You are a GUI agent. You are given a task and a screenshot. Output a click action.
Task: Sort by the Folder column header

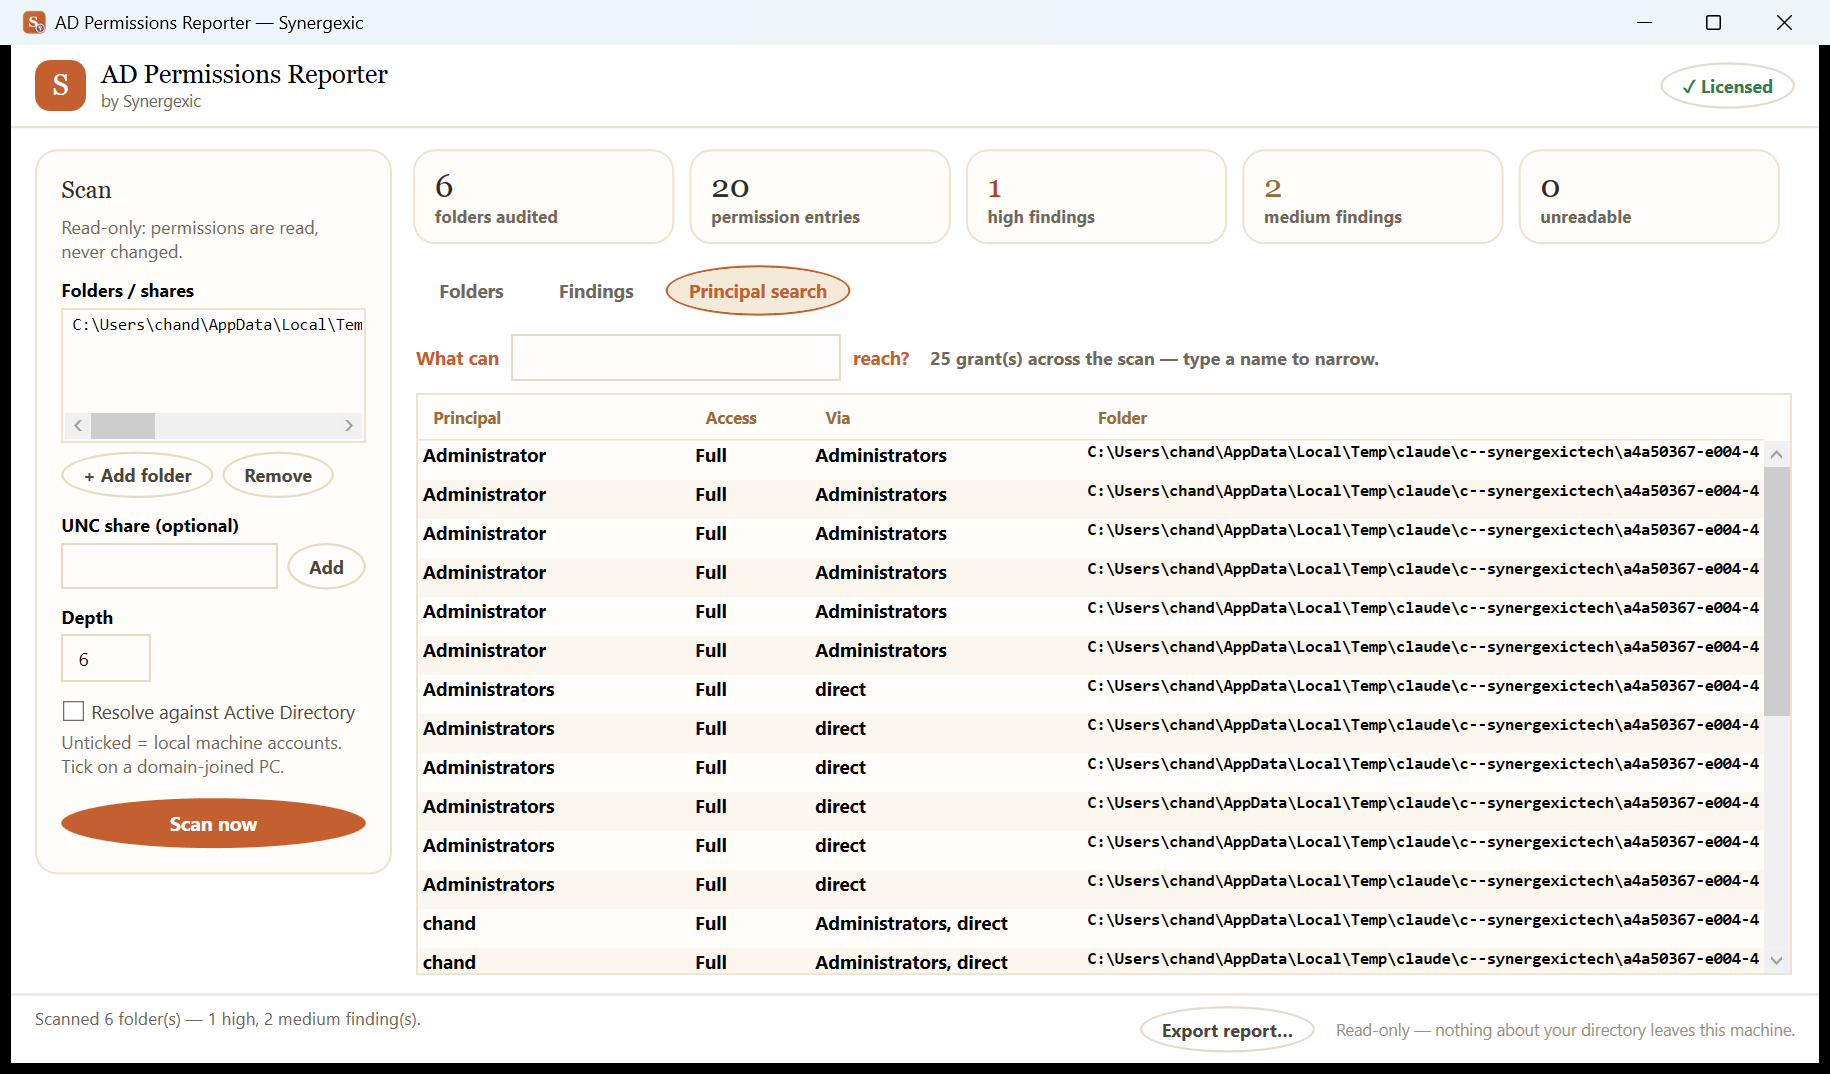click(1122, 418)
